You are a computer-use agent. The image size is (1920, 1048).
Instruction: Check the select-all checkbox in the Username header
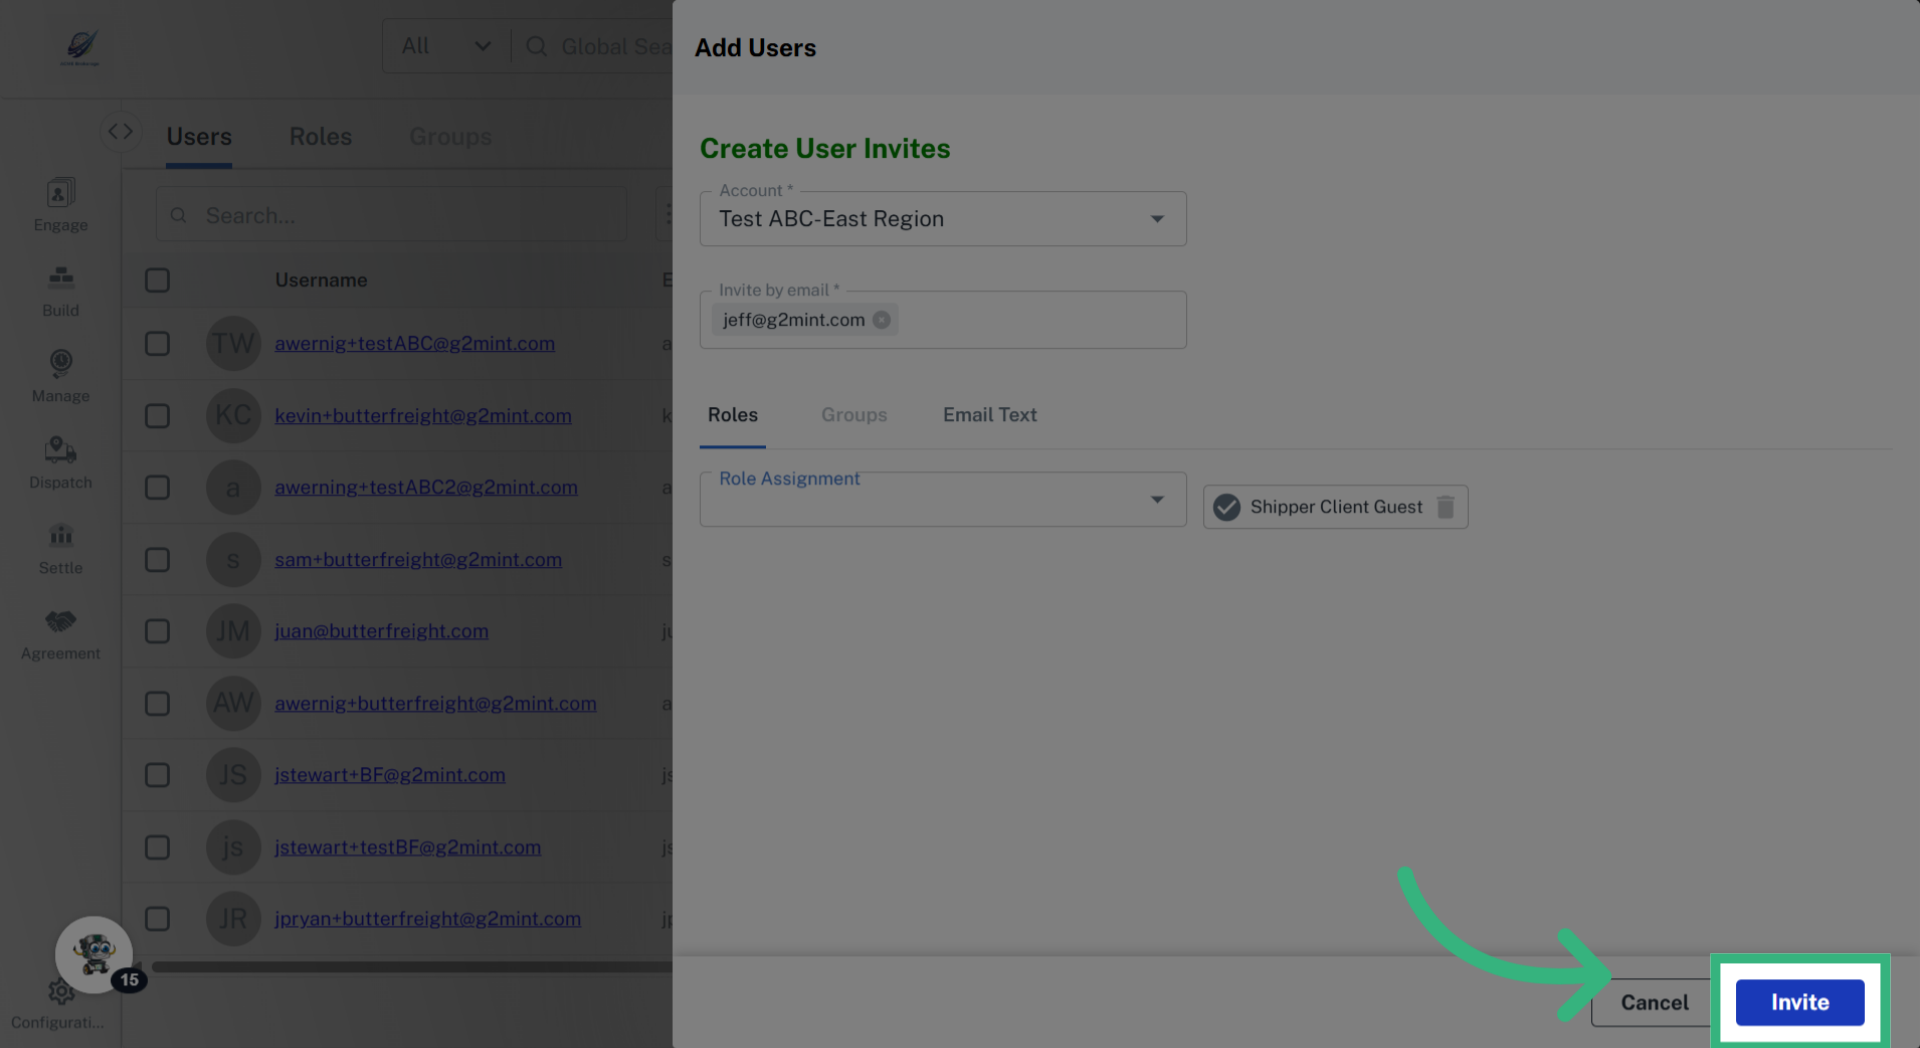(x=157, y=280)
